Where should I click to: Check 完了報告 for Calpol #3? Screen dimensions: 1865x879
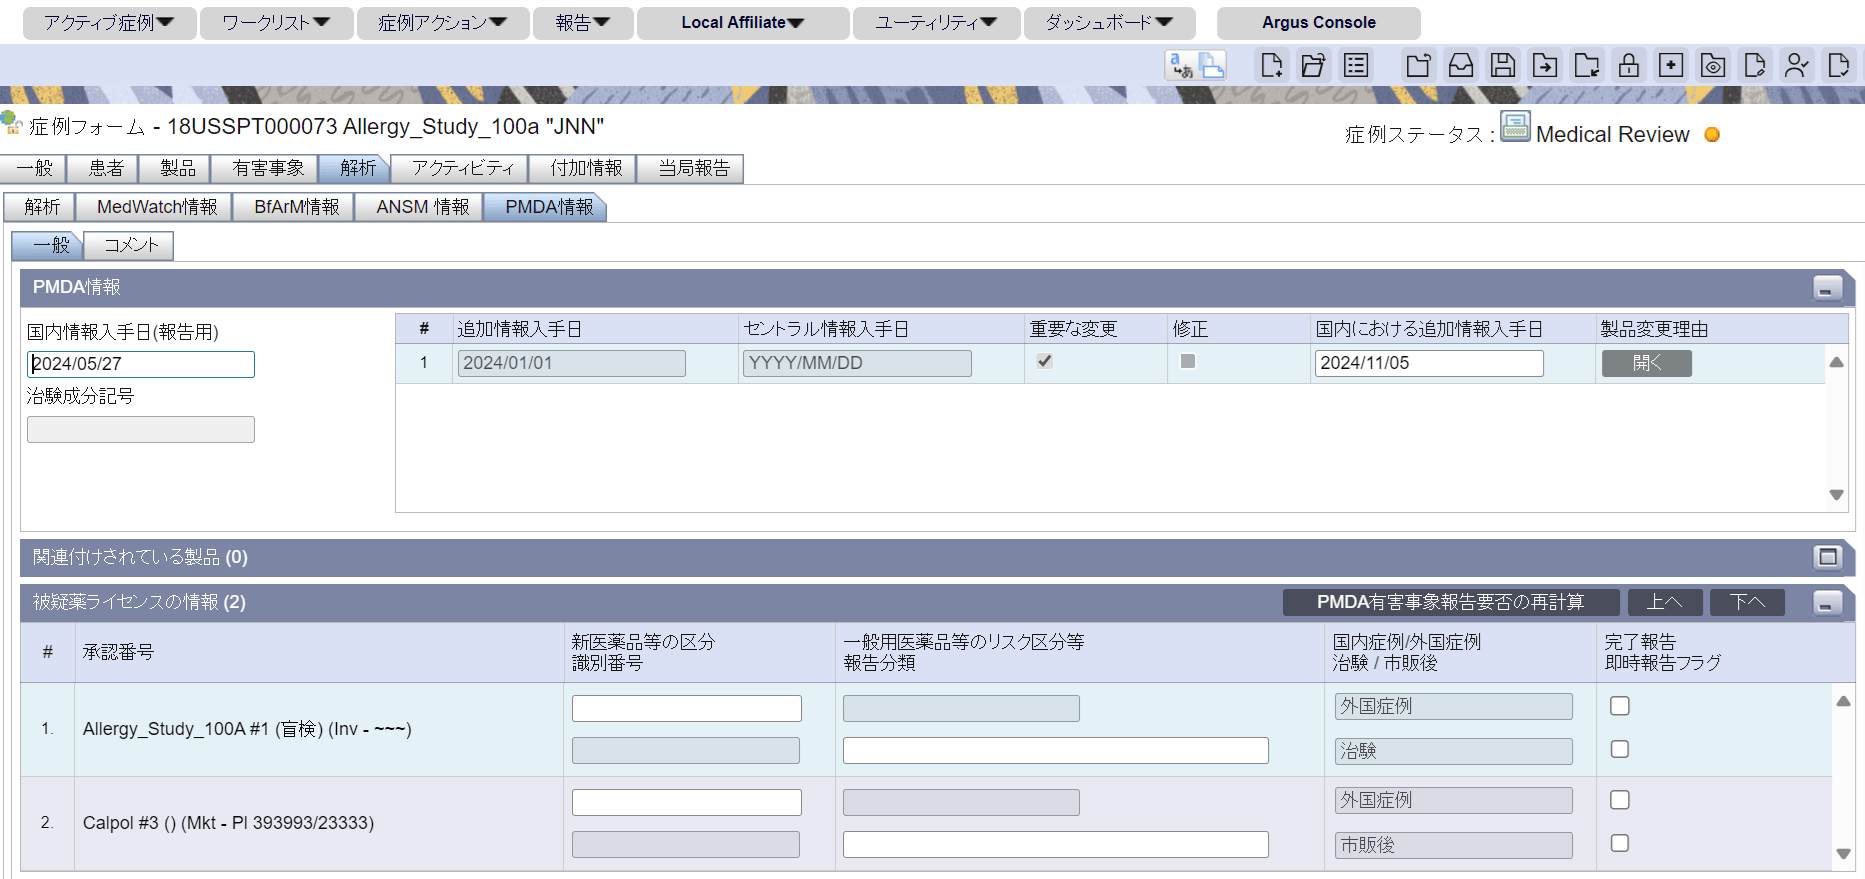point(1620,800)
